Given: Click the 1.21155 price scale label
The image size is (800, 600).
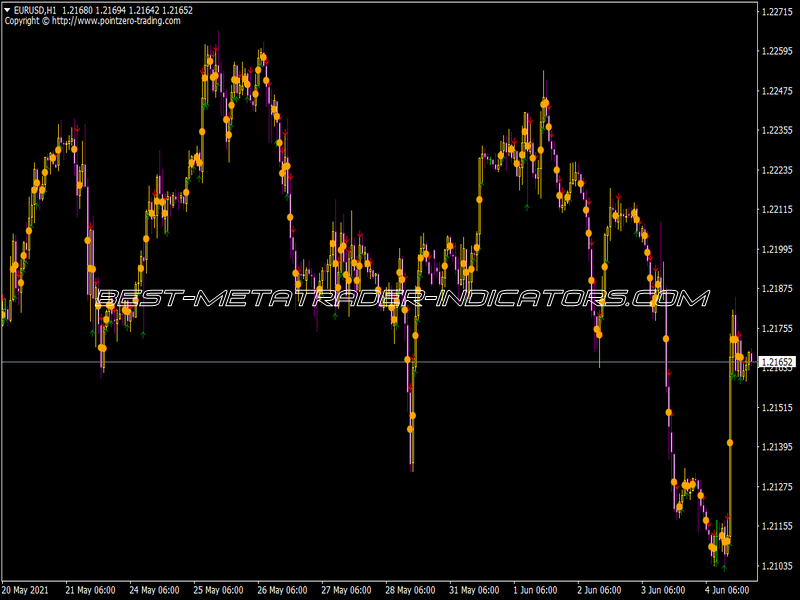Looking at the screenshot, I should pyautogui.click(x=777, y=526).
